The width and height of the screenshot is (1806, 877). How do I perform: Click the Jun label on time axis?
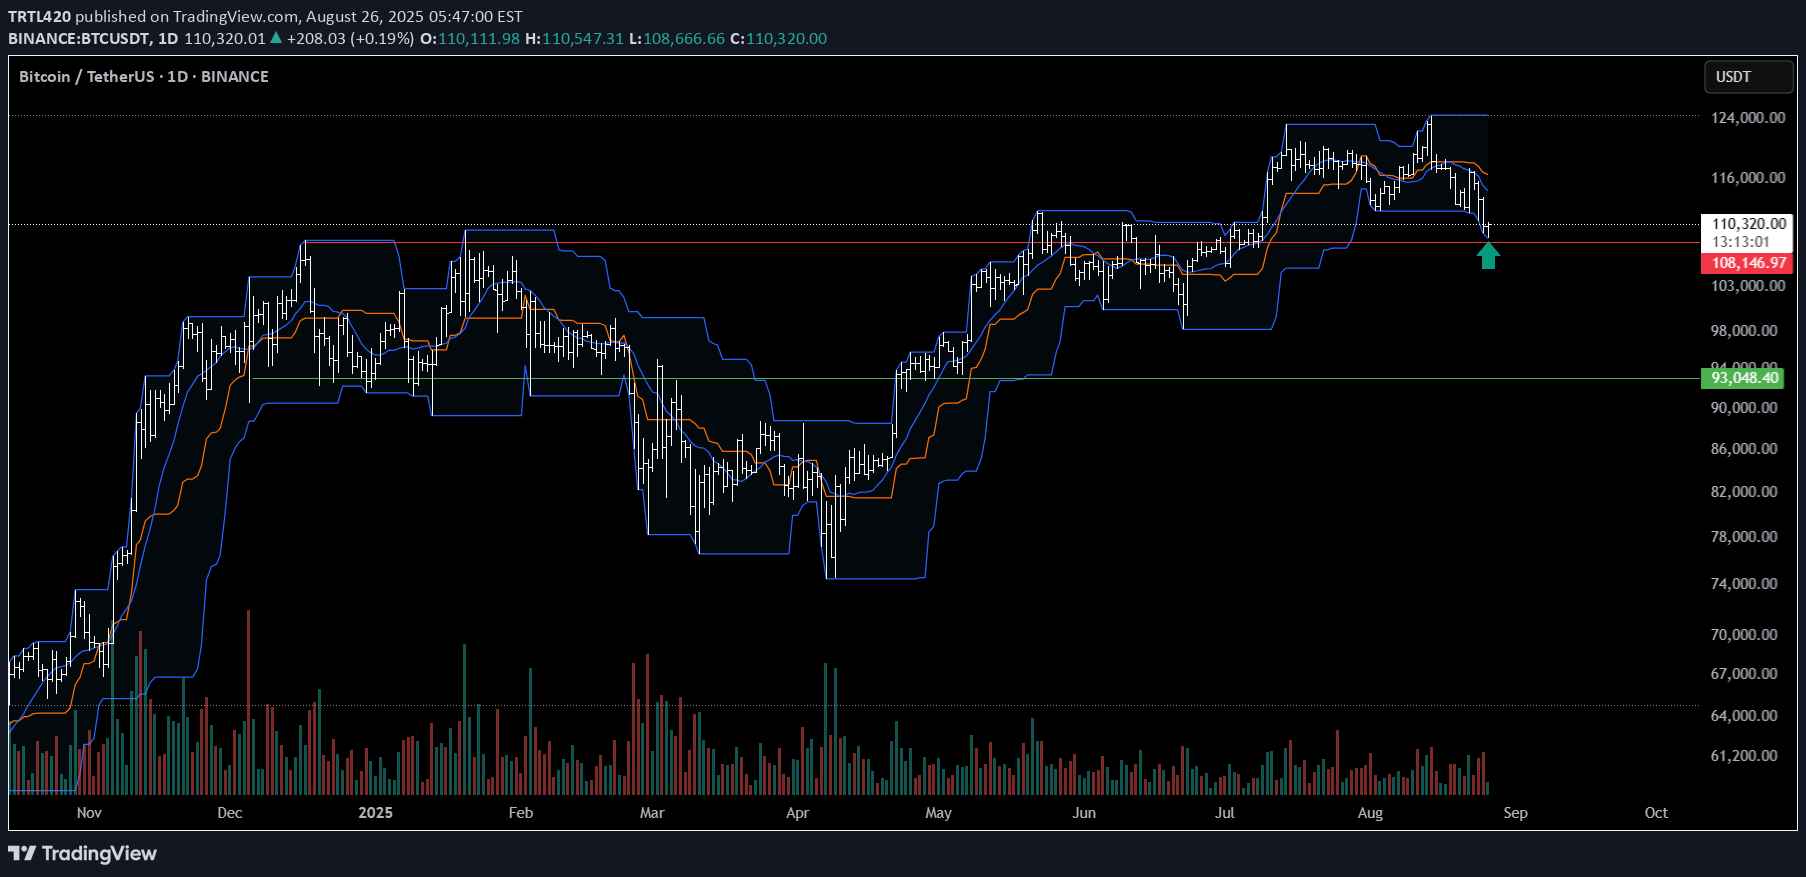coord(1084,813)
